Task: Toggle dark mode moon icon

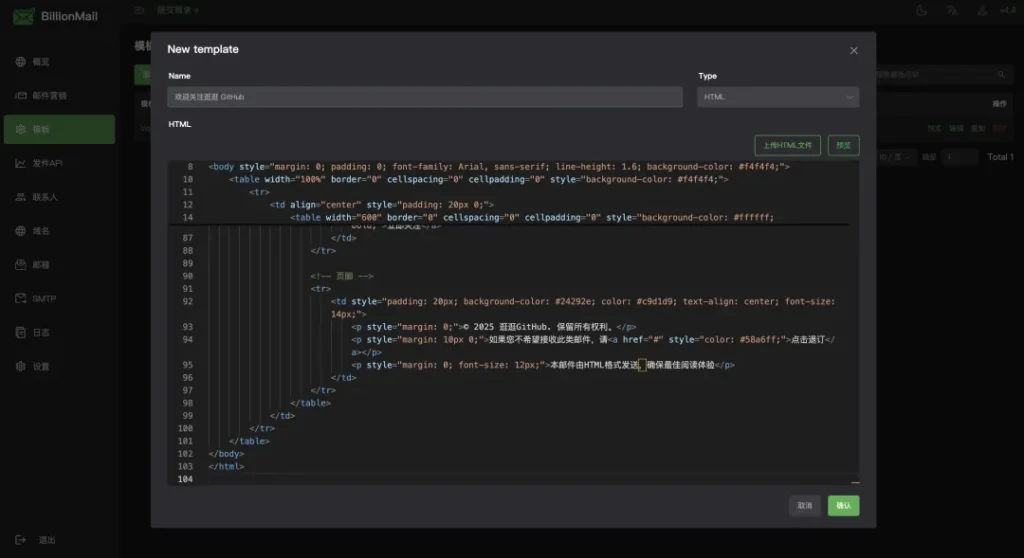Action: (921, 10)
